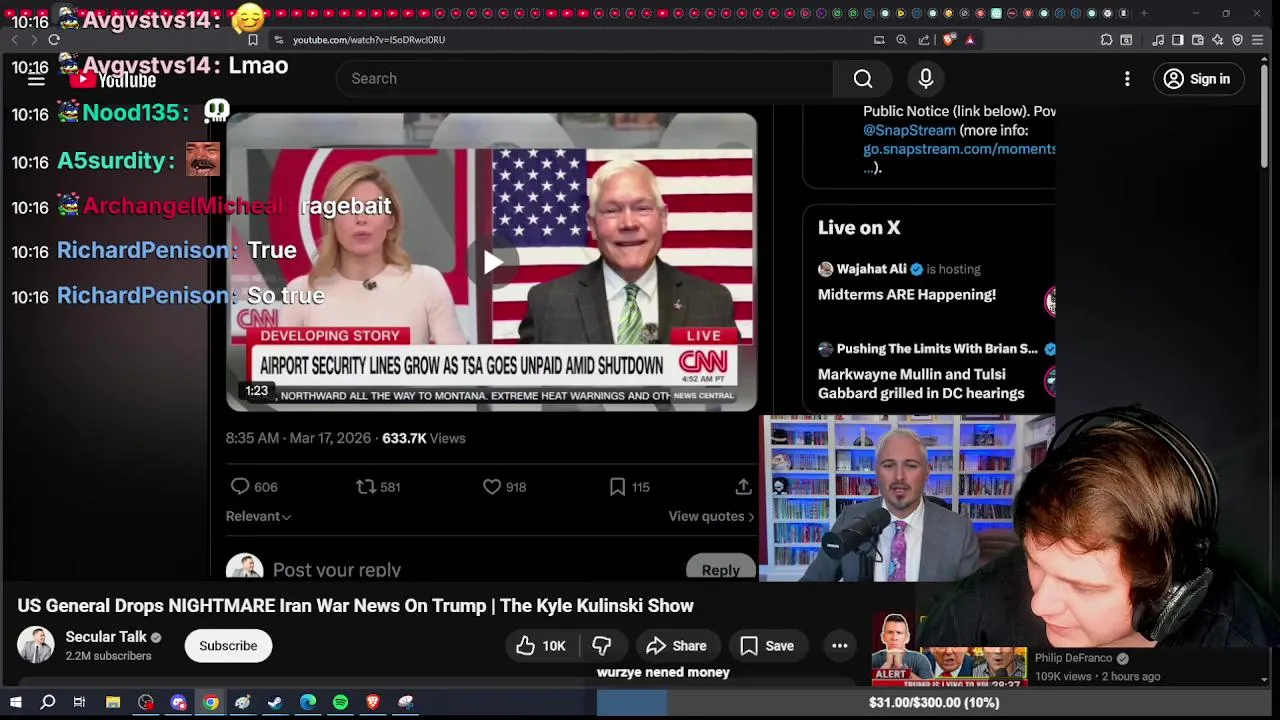Click the video Share button

tap(677, 646)
